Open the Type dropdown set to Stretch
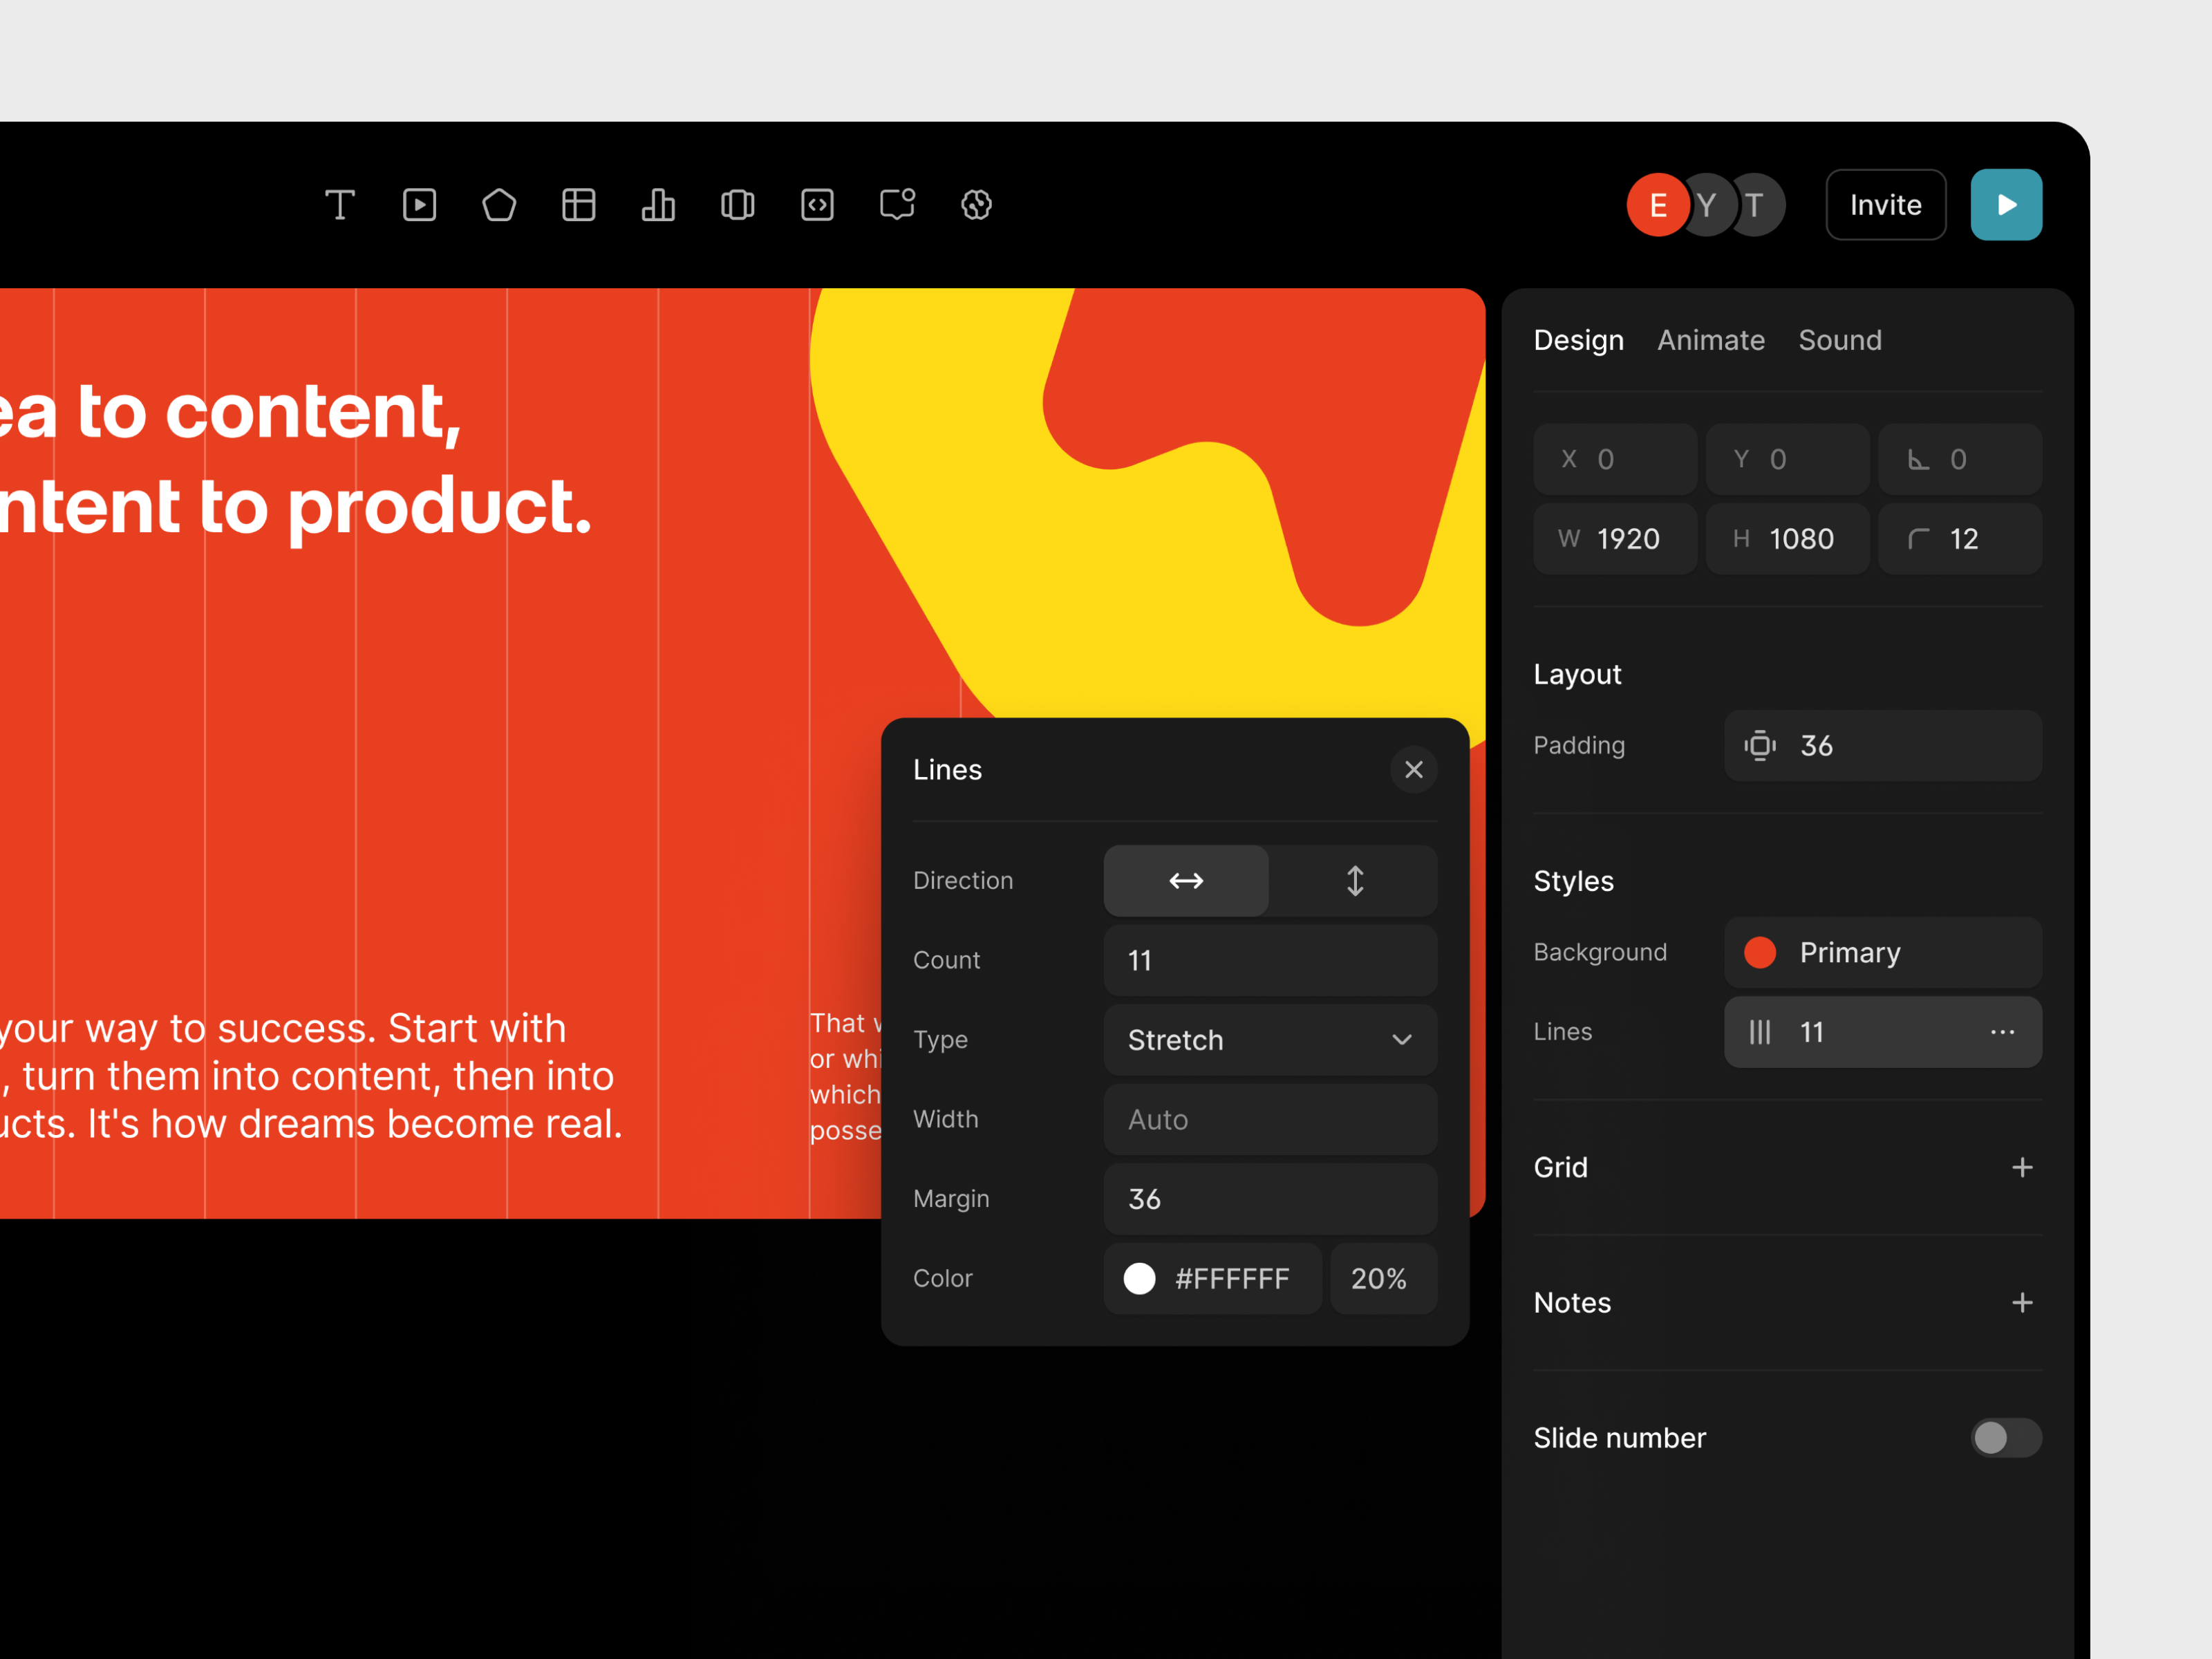This screenshot has width=2212, height=1659. click(x=1269, y=1040)
